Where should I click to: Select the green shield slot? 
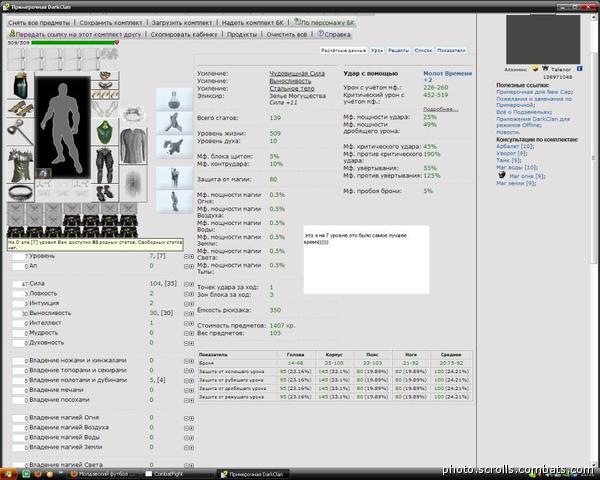click(105, 132)
